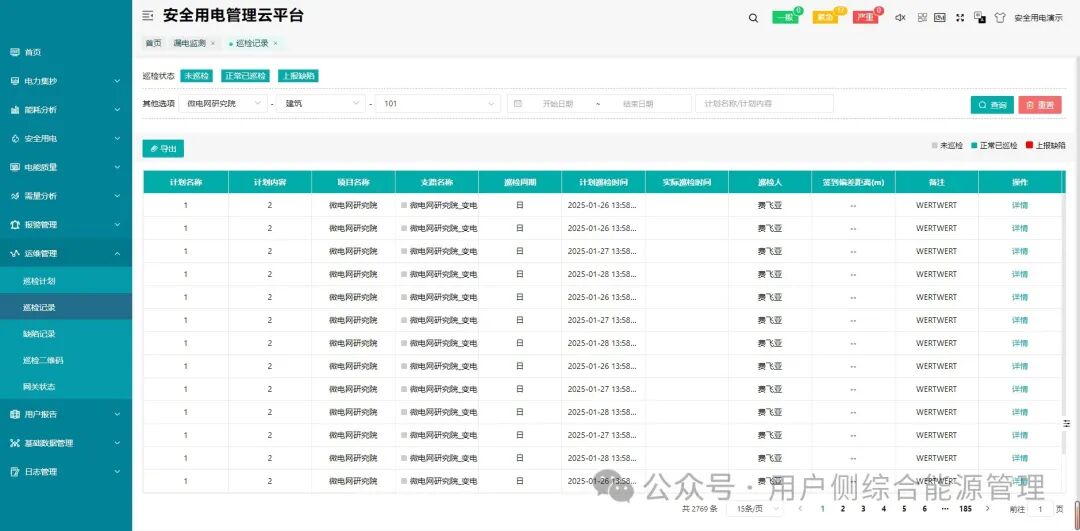
Task: Close the 漏电监测 tab
Action: pyautogui.click(x=213, y=43)
